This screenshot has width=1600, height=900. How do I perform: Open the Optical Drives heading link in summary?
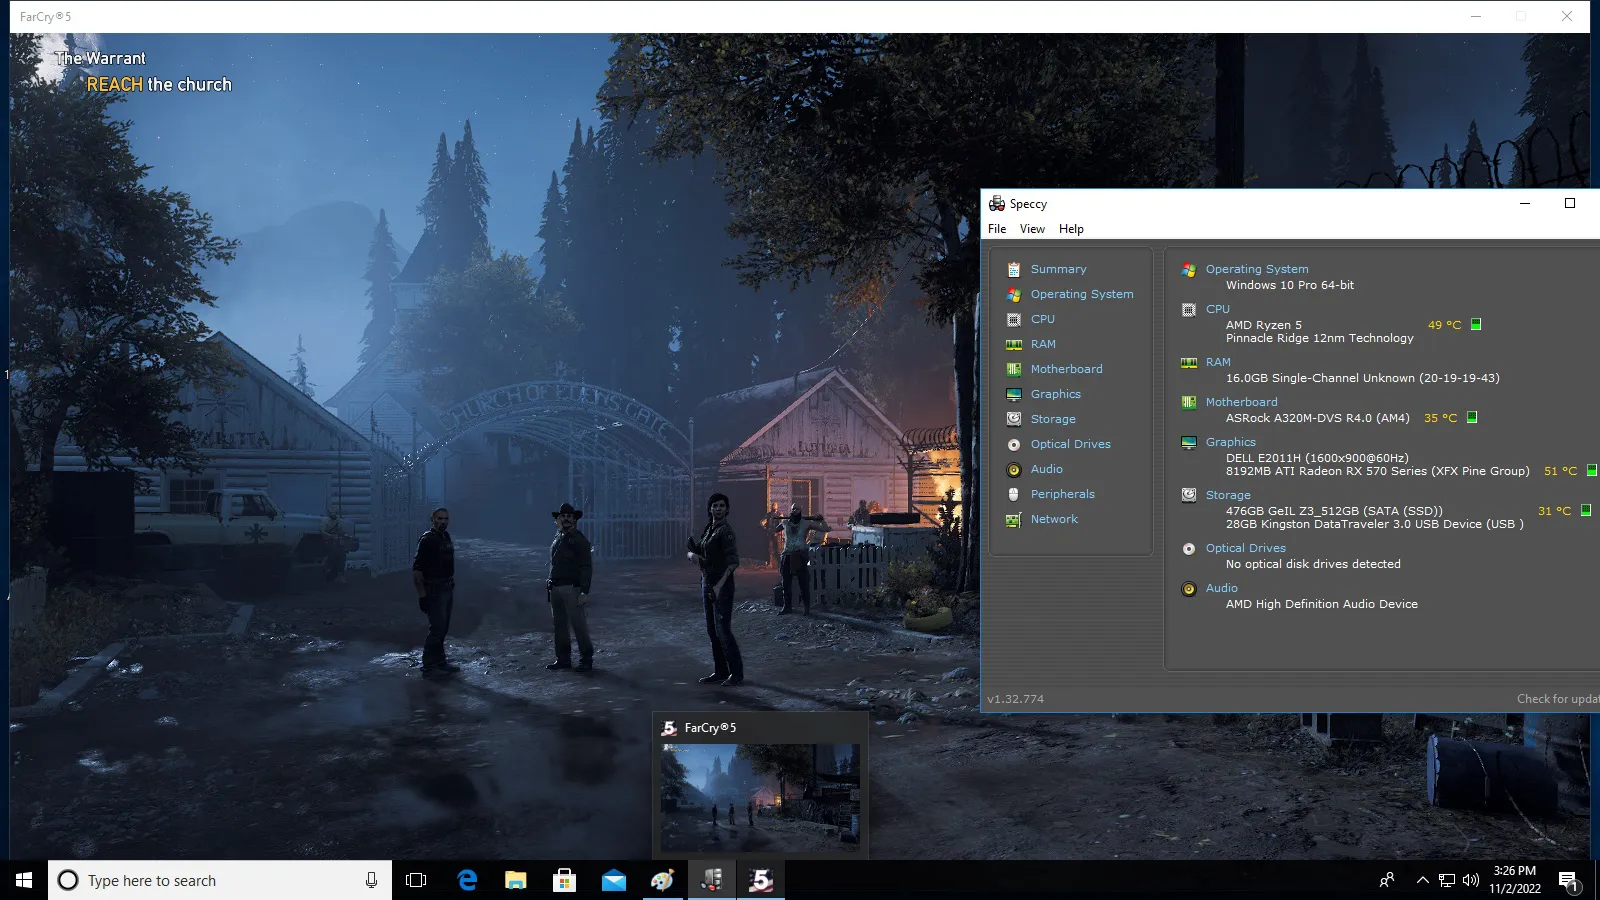pyautogui.click(x=1246, y=548)
